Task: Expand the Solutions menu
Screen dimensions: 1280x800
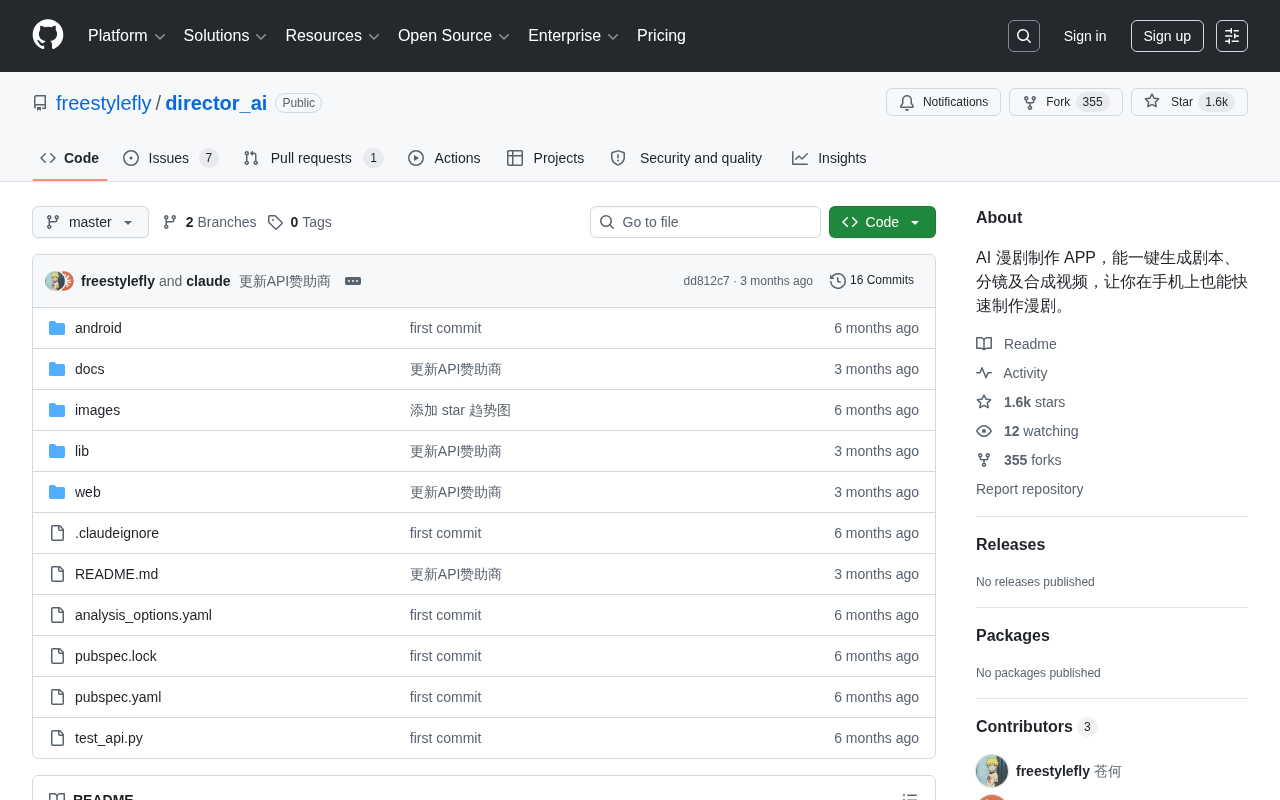Action: (x=226, y=36)
